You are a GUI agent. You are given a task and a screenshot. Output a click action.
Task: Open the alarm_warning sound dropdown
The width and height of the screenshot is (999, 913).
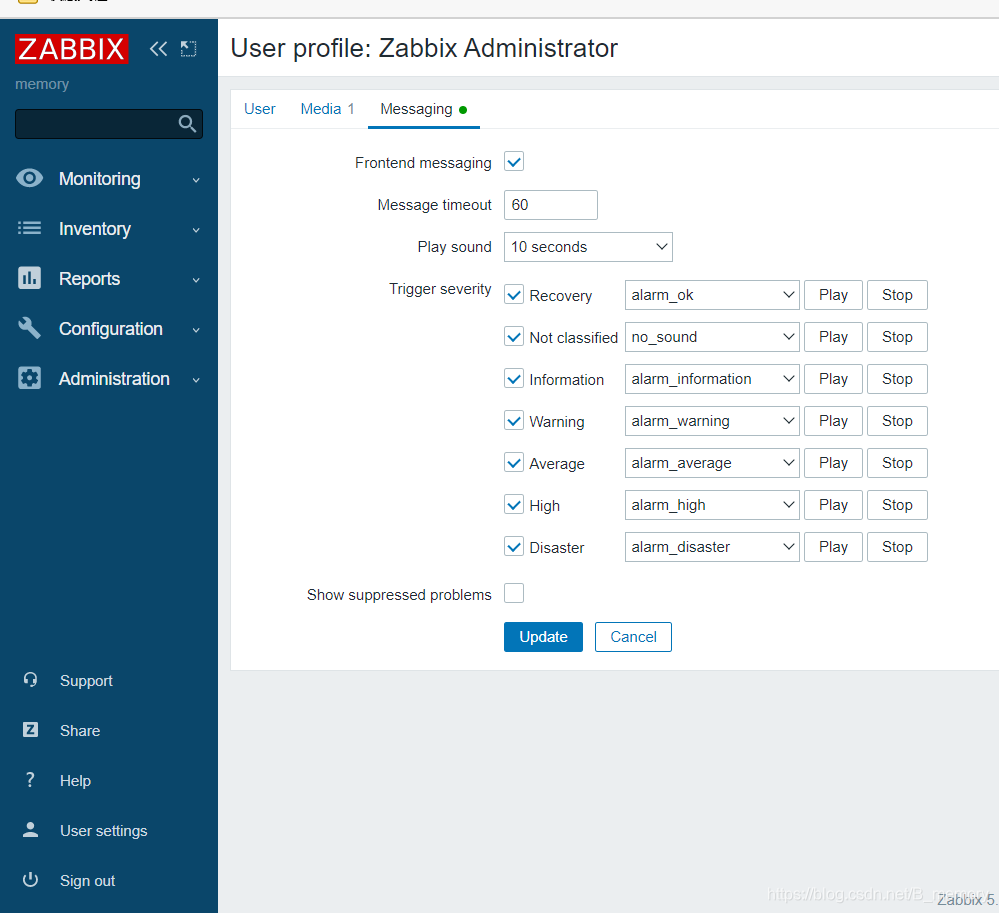point(712,421)
